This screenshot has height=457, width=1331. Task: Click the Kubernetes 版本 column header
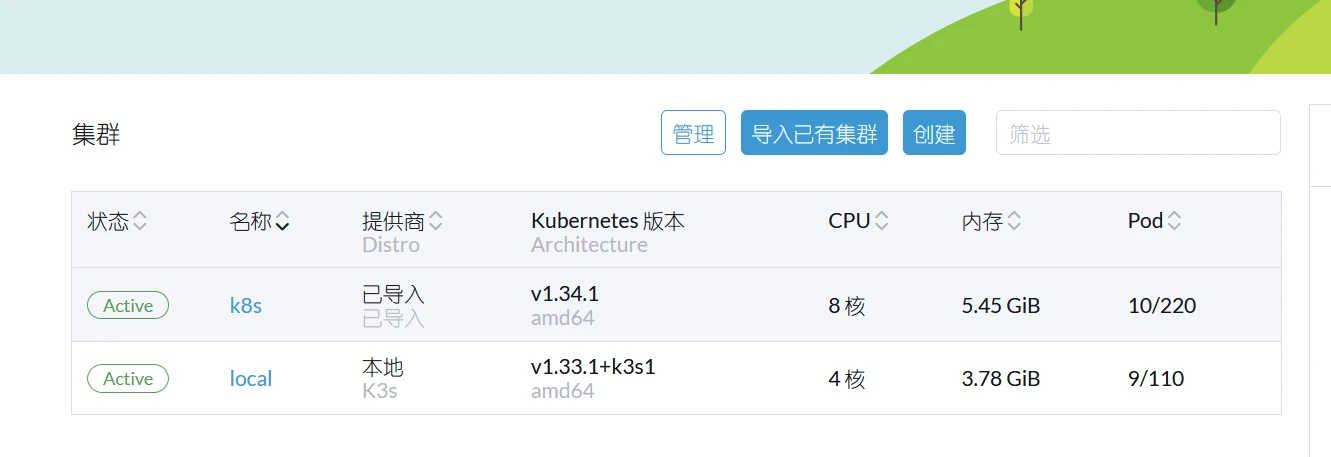(x=607, y=222)
